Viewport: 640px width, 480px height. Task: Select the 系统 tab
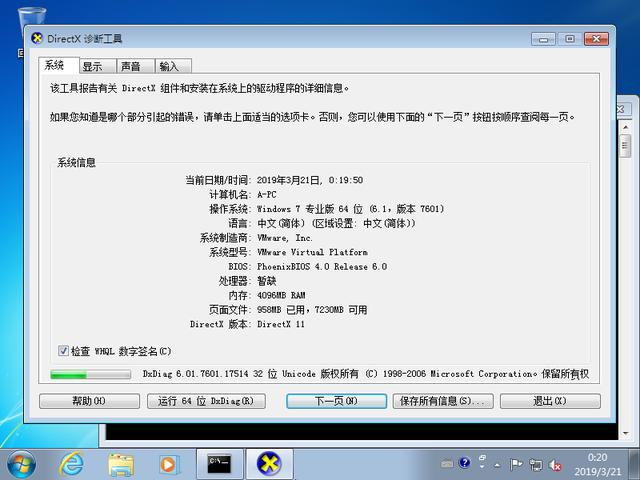click(x=59, y=65)
